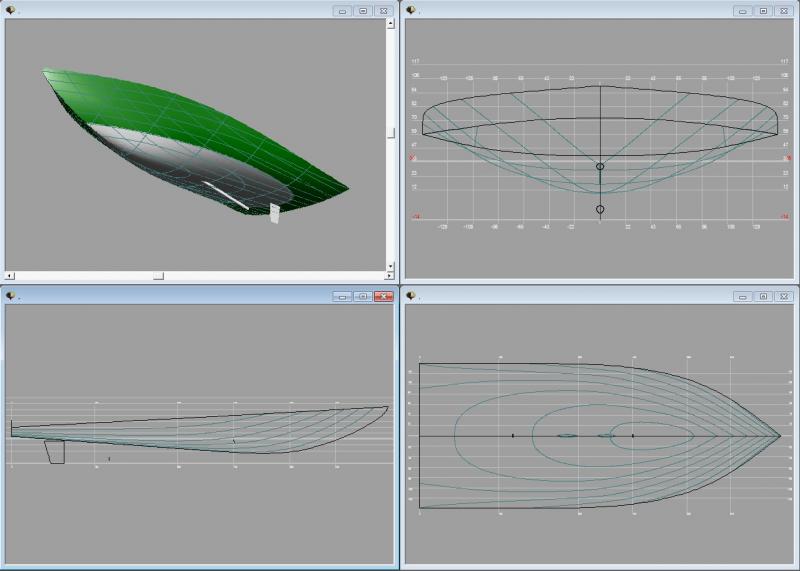Minimize the 3D green hull view window
The height and width of the screenshot is (571, 800).
pos(342,11)
